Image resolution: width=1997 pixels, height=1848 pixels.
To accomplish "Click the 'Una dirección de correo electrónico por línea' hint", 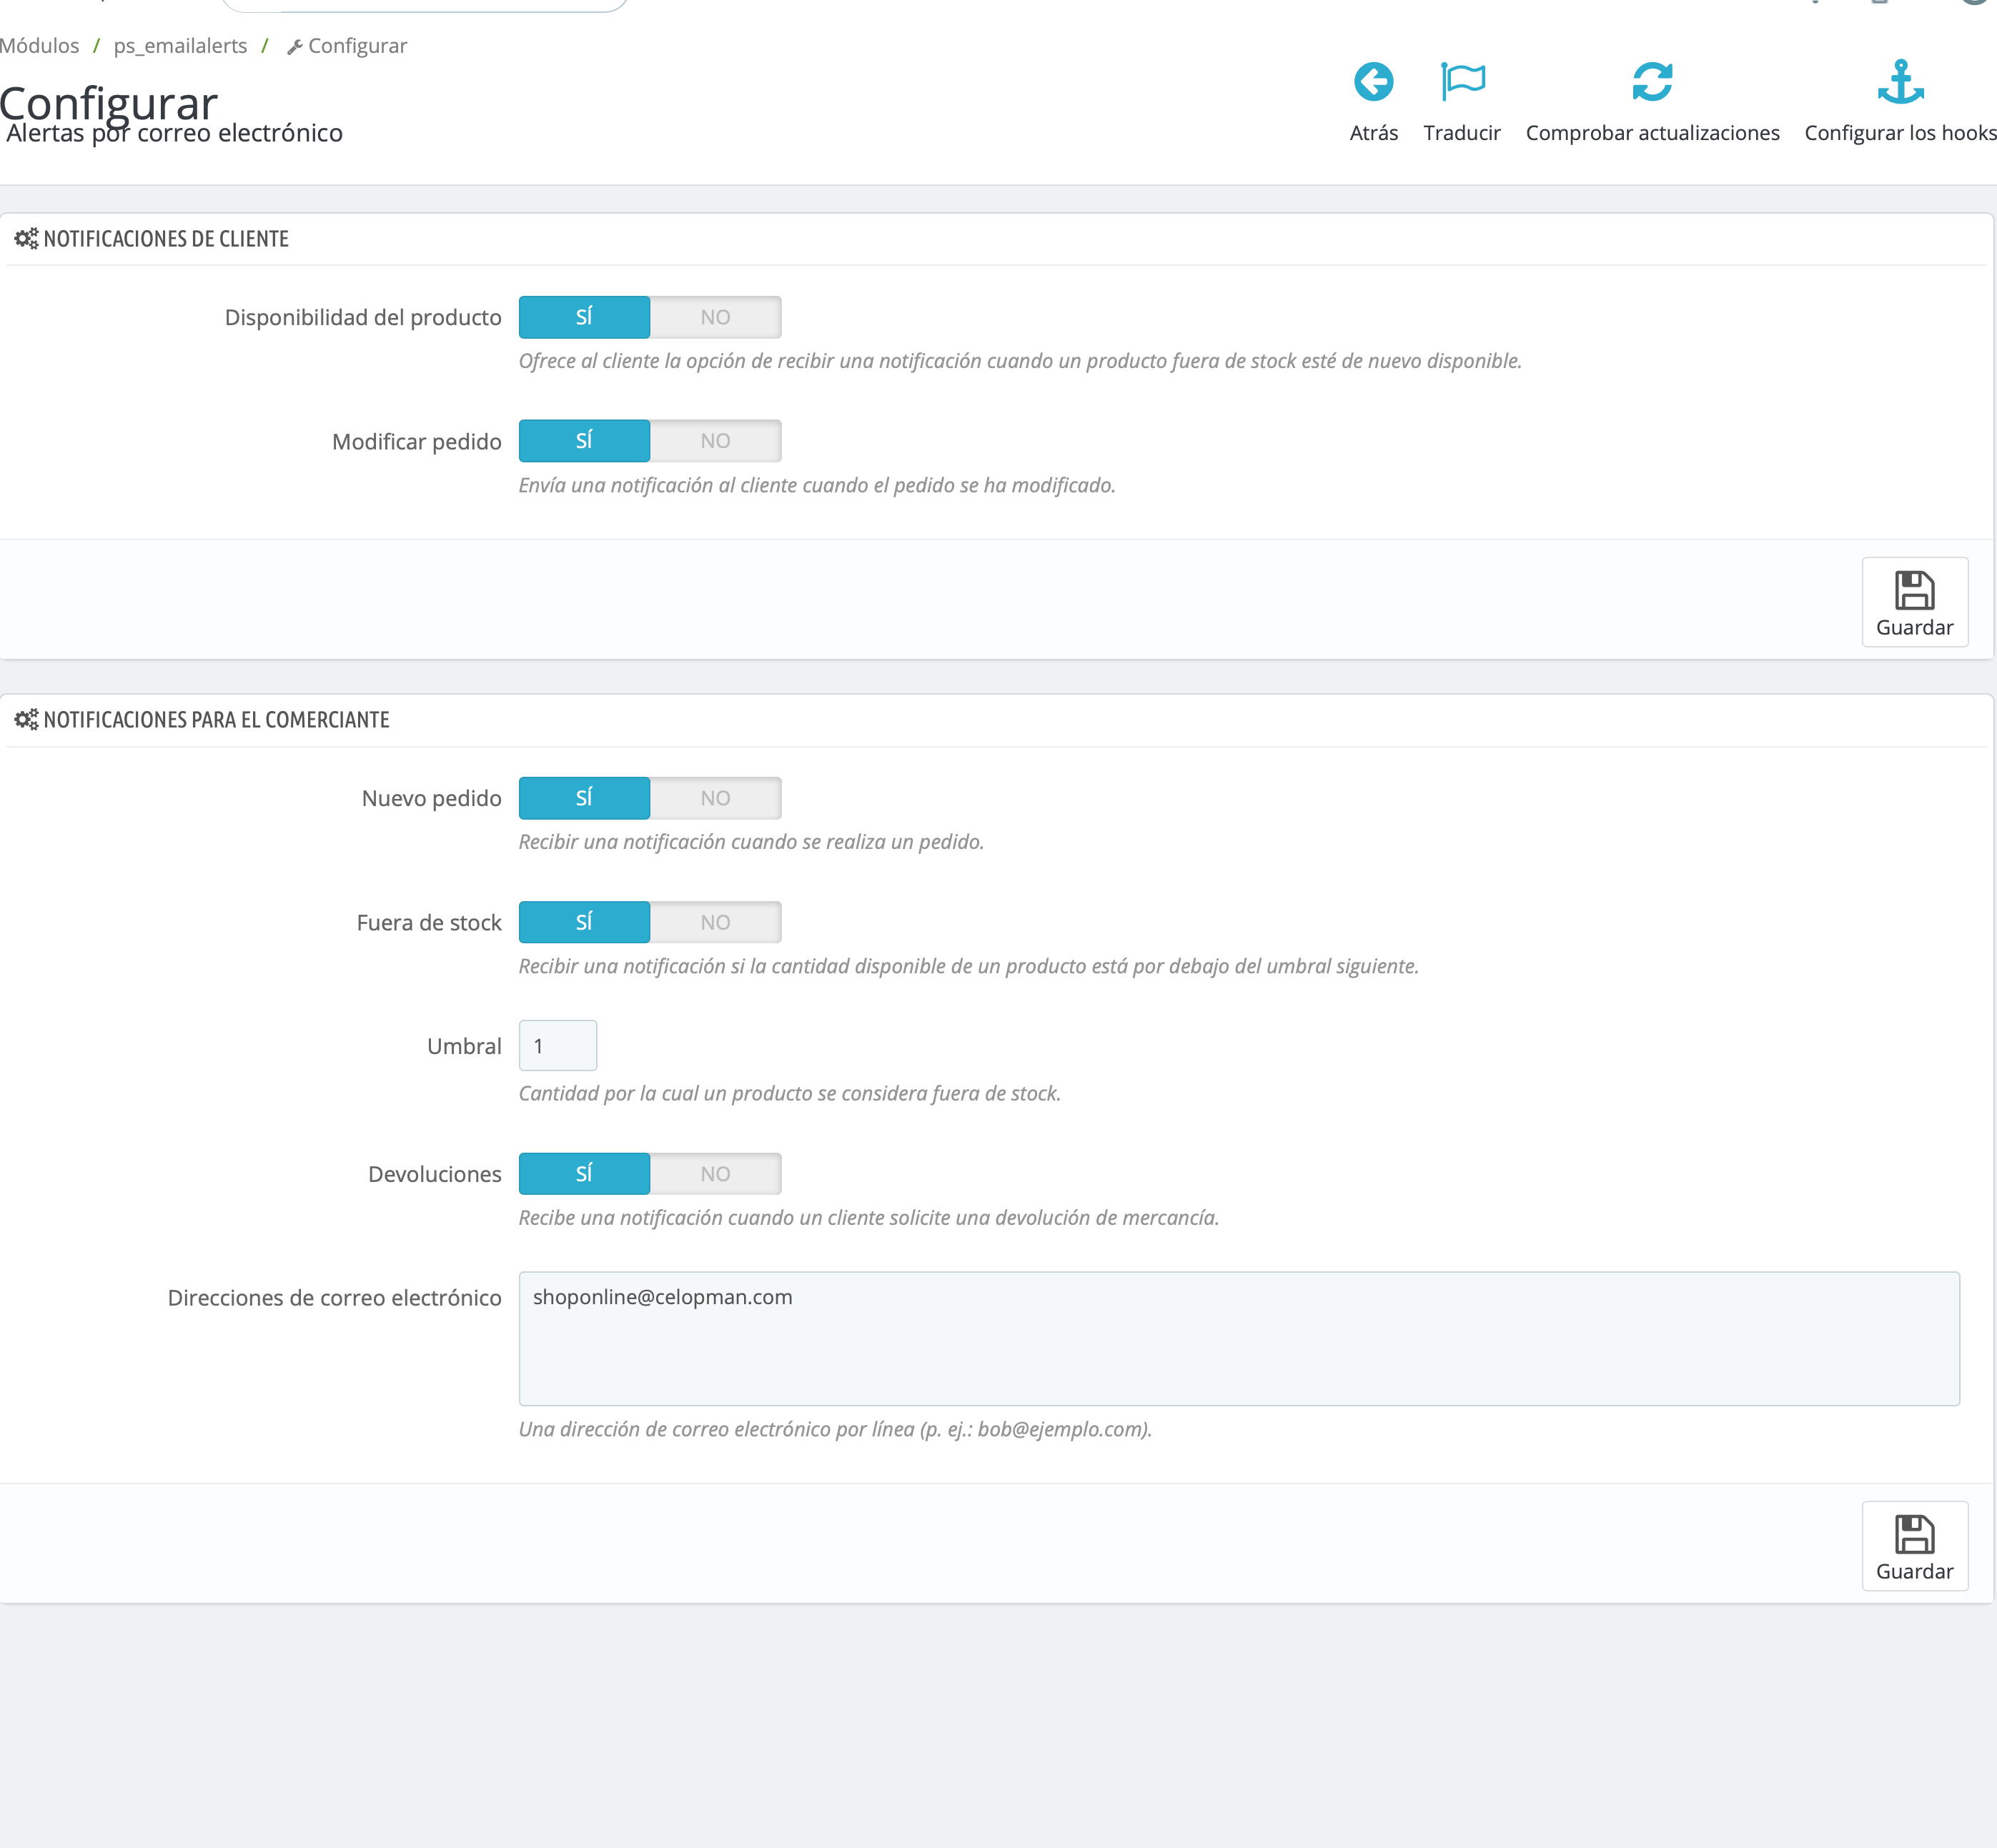I will tap(835, 1430).
